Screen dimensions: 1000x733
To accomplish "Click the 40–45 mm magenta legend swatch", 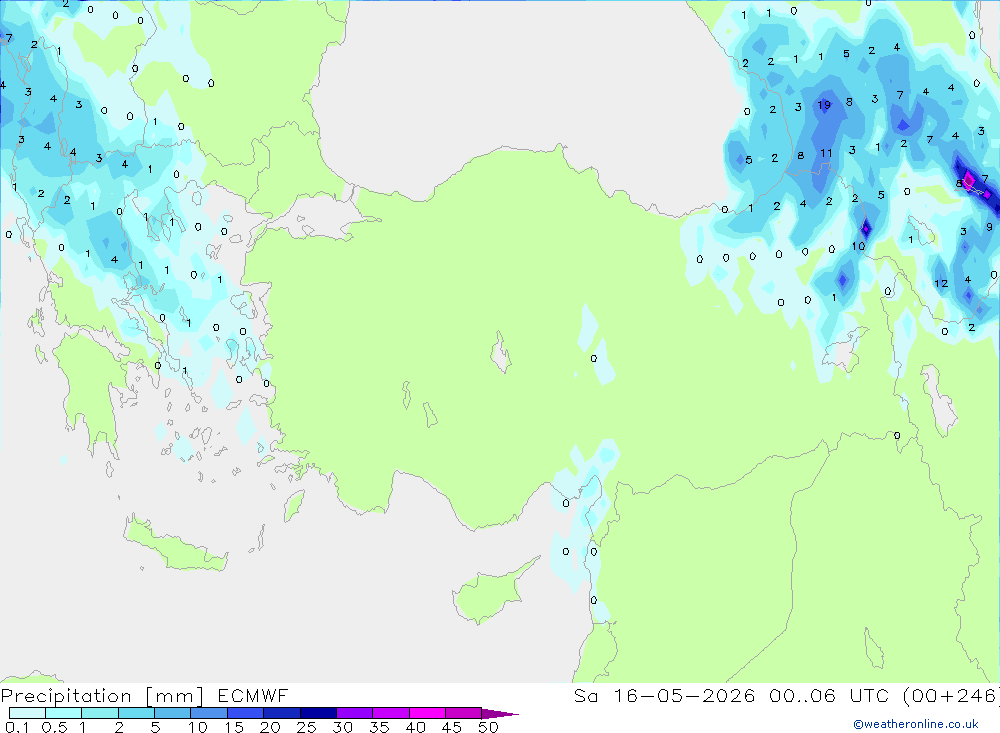I will point(427,713).
